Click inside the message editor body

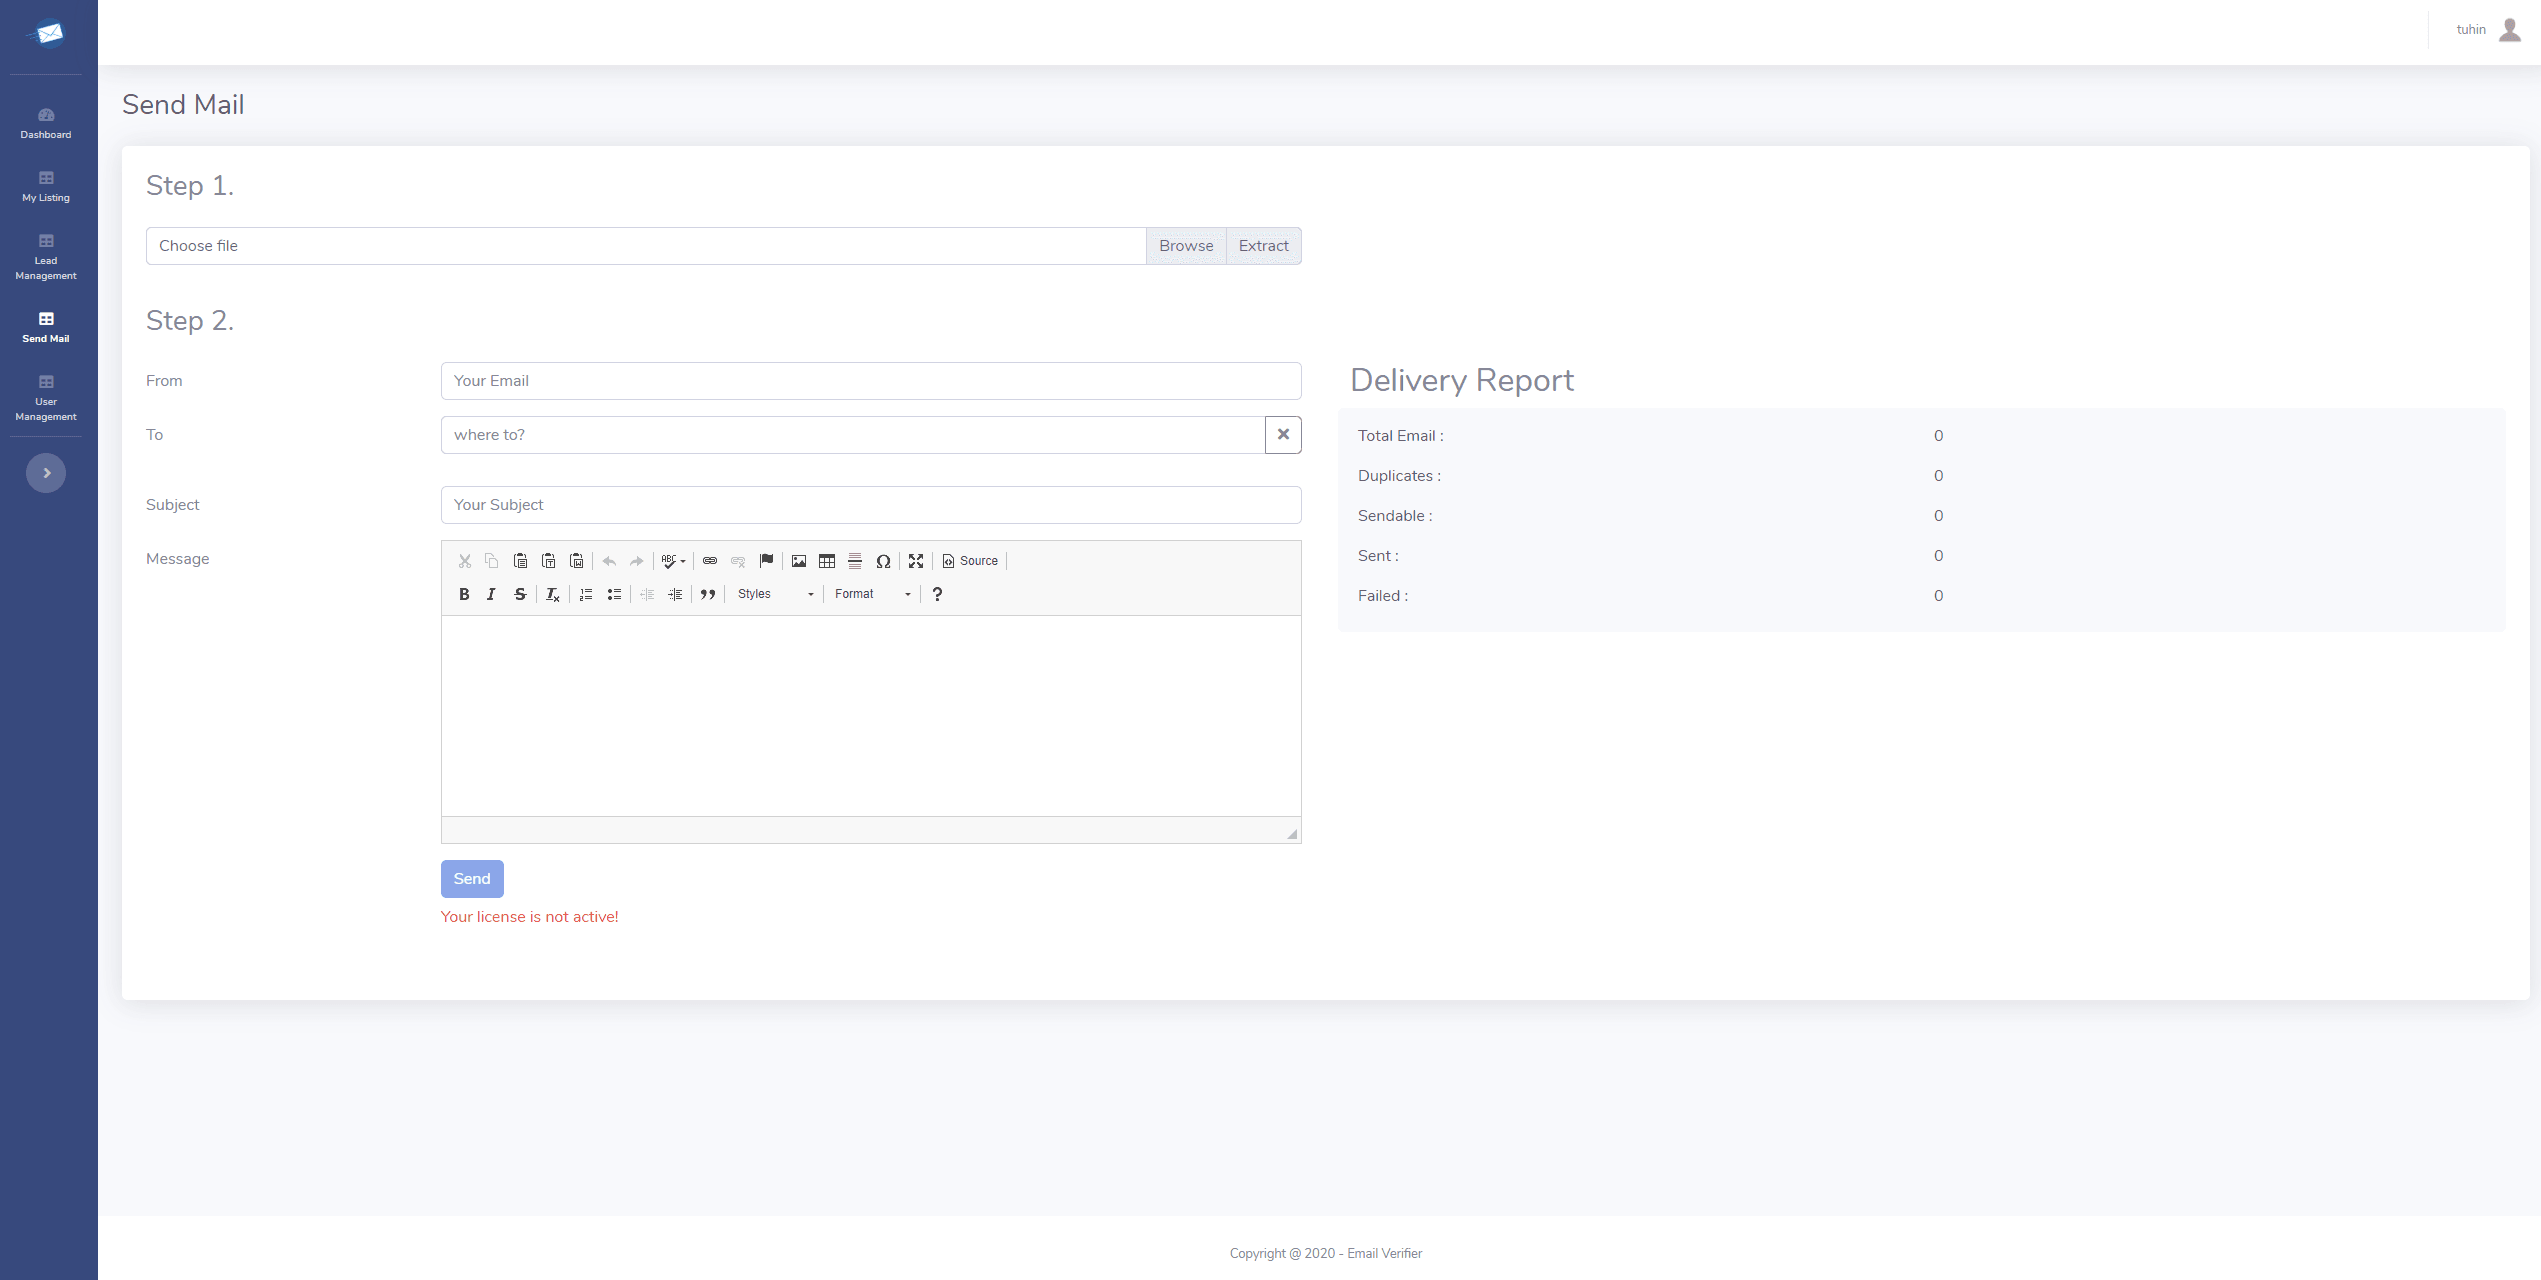pyautogui.click(x=871, y=716)
